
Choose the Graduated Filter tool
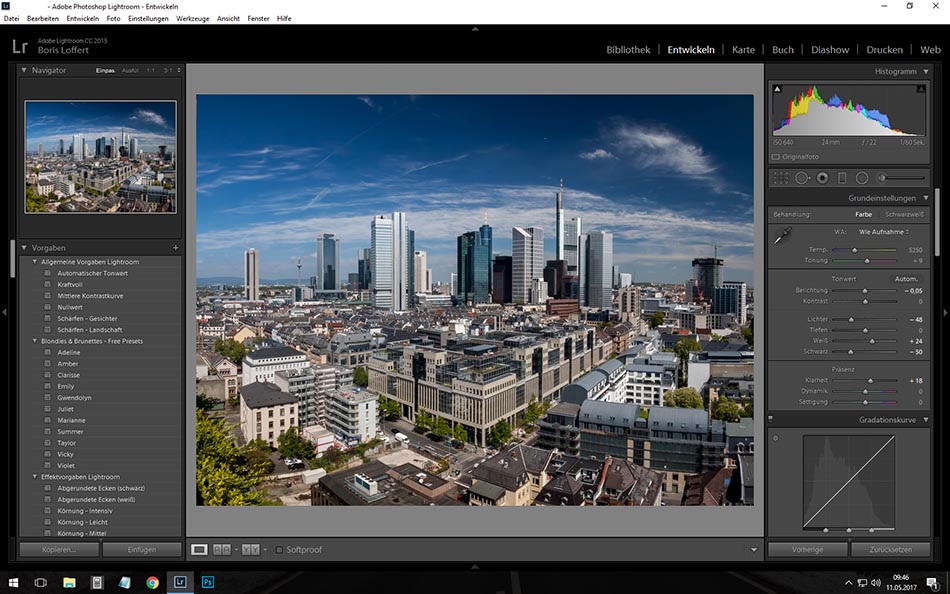(841, 178)
